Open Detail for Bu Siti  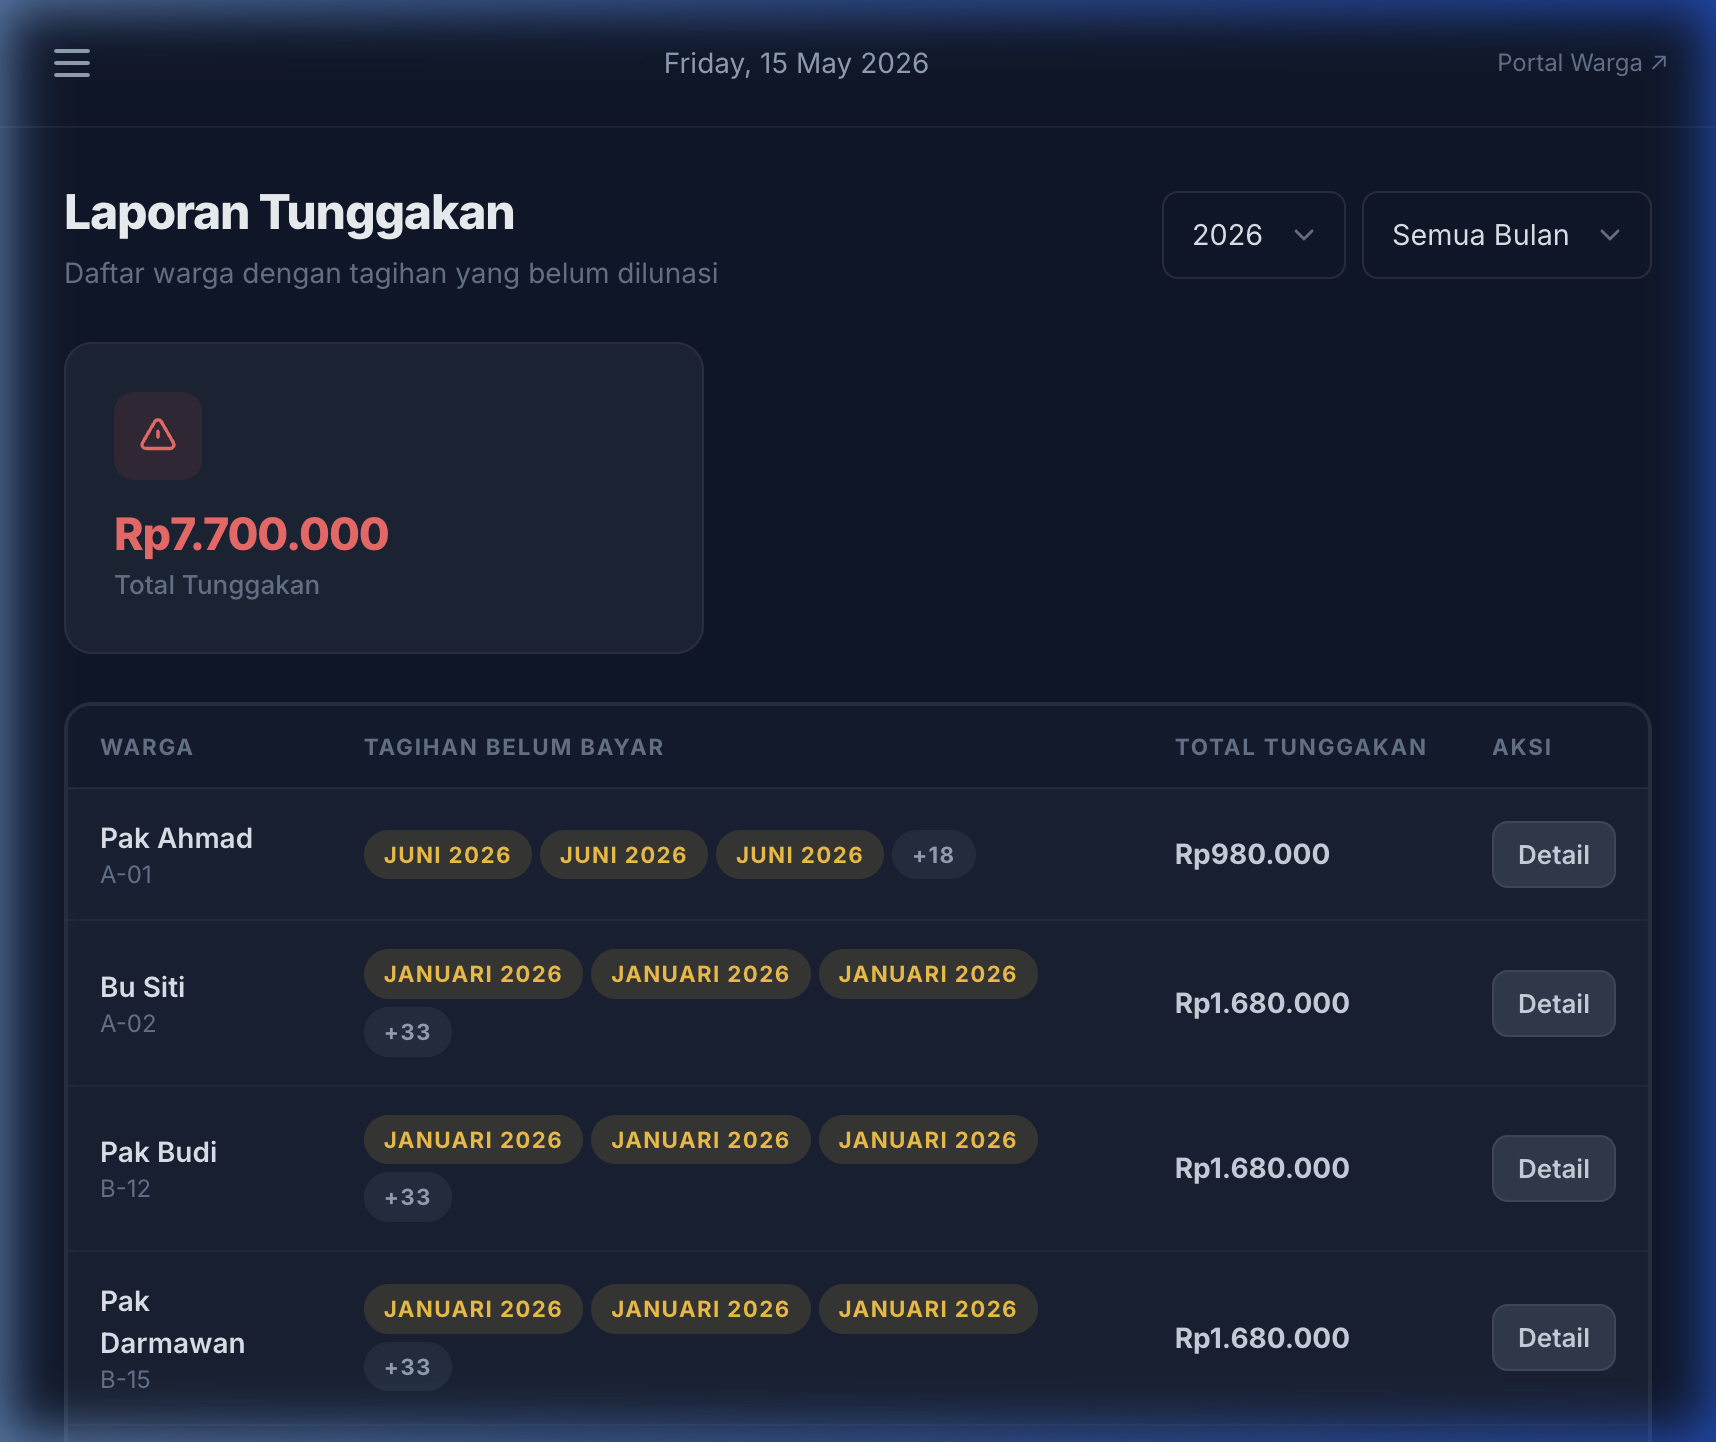(1553, 1003)
